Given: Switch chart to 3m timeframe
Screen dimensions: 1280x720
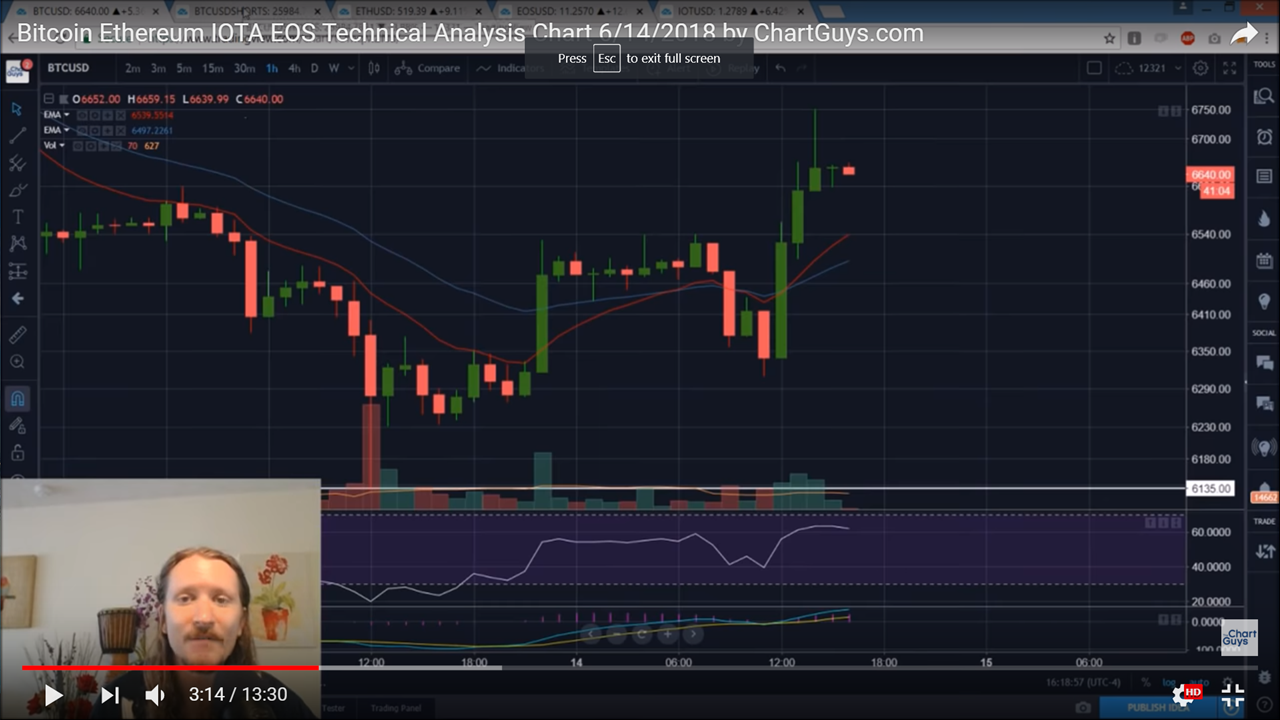Looking at the screenshot, I should point(158,68).
